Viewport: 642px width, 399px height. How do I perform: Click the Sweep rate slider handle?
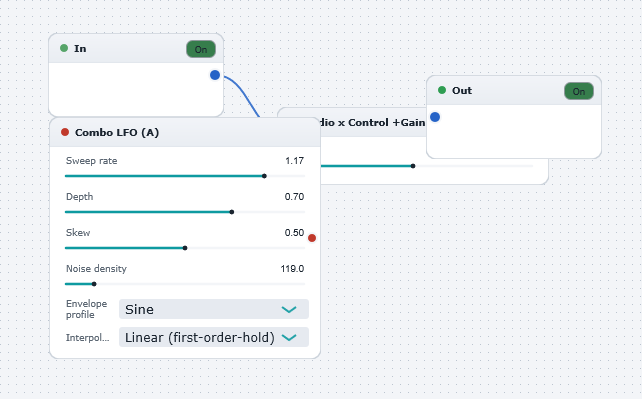264,176
